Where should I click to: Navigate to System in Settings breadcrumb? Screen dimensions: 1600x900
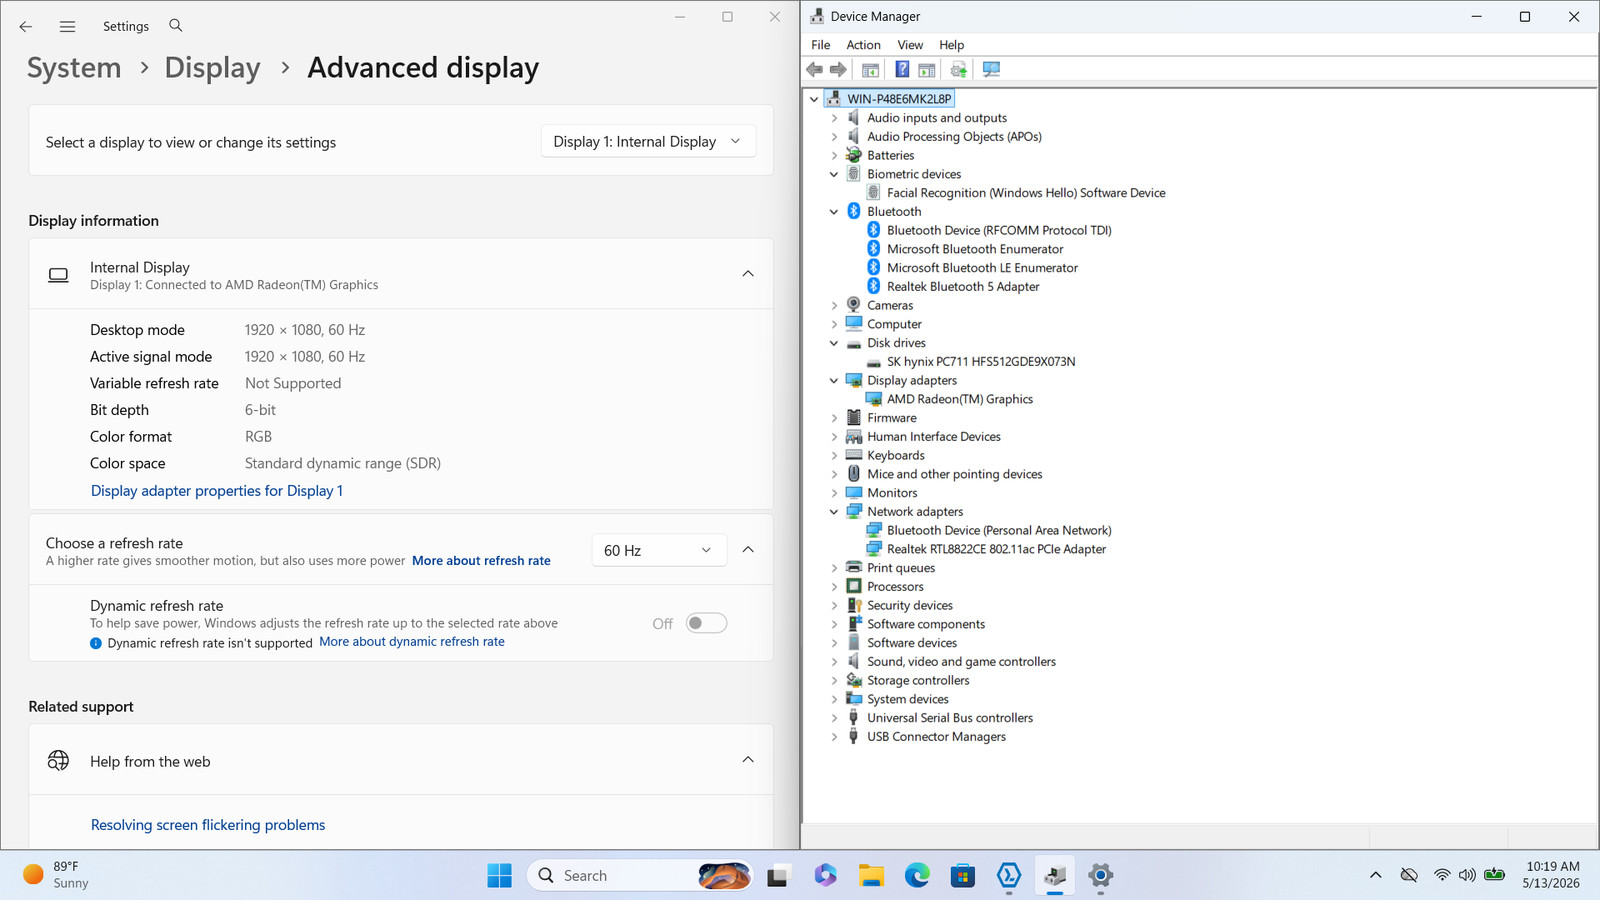(x=74, y=68)
